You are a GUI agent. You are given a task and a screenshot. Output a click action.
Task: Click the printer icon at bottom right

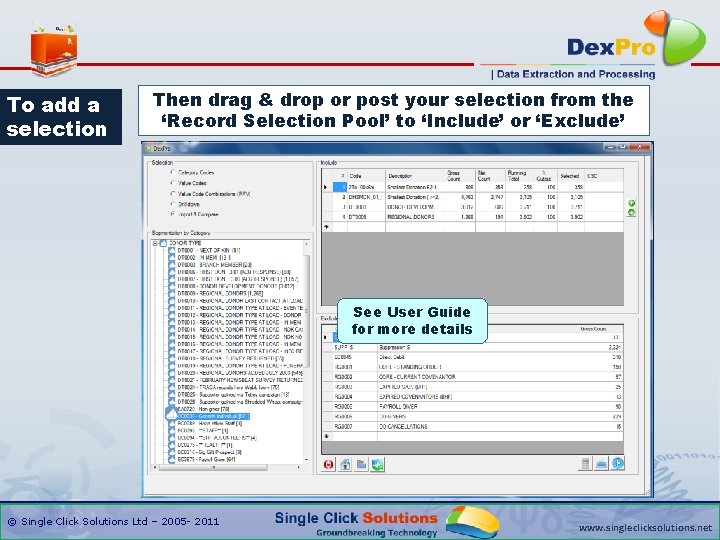tap(601, 464)
